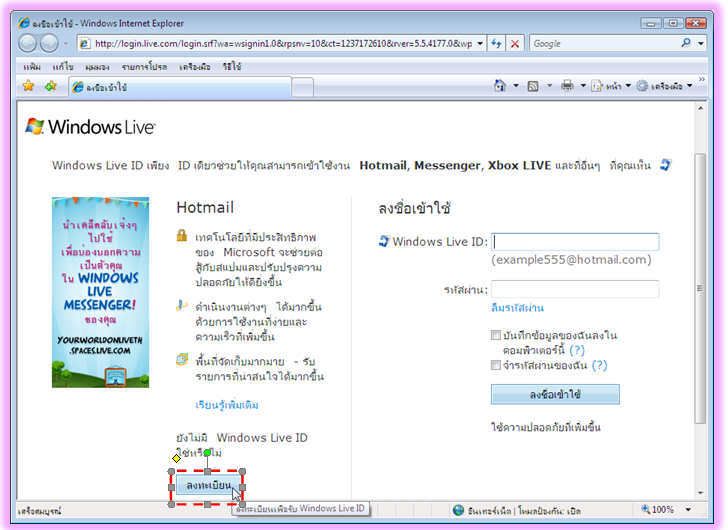Image resolution: width=728 pixels, height=530 pixels.
Task: Click the page icon in address bar
Action: tap(84, 44)
